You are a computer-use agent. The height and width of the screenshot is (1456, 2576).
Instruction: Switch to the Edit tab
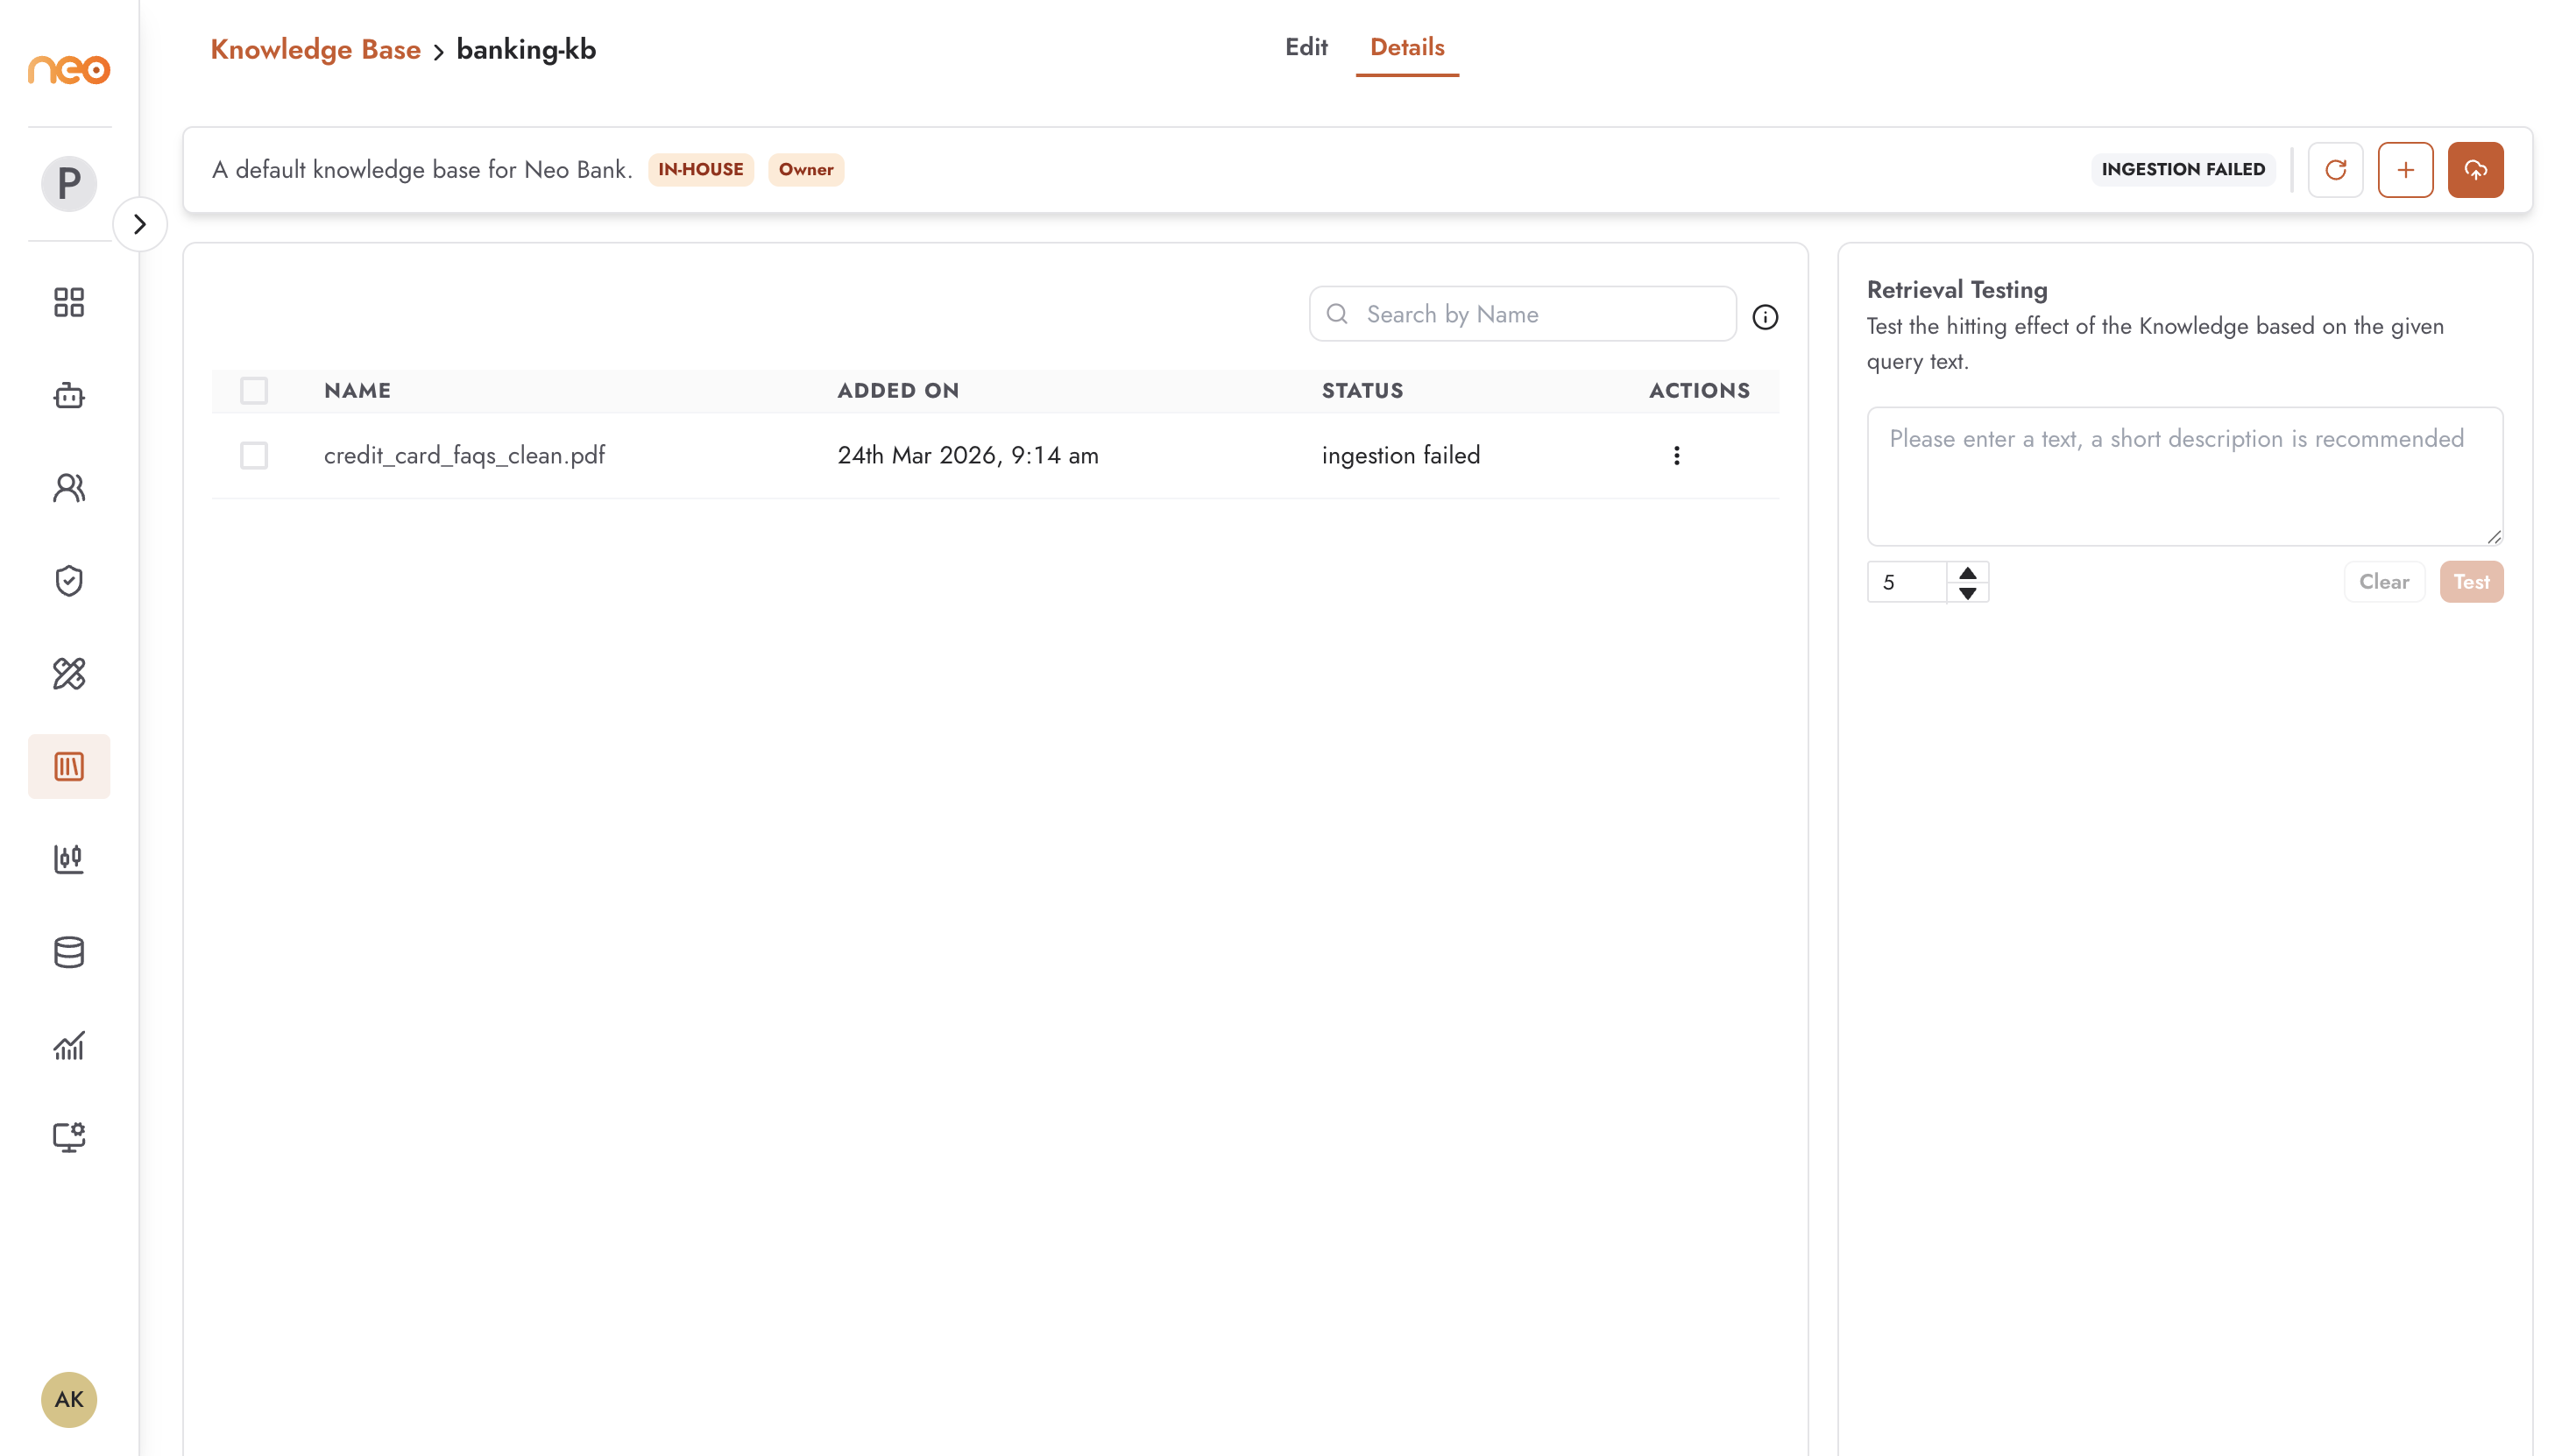click(1306, 47)
